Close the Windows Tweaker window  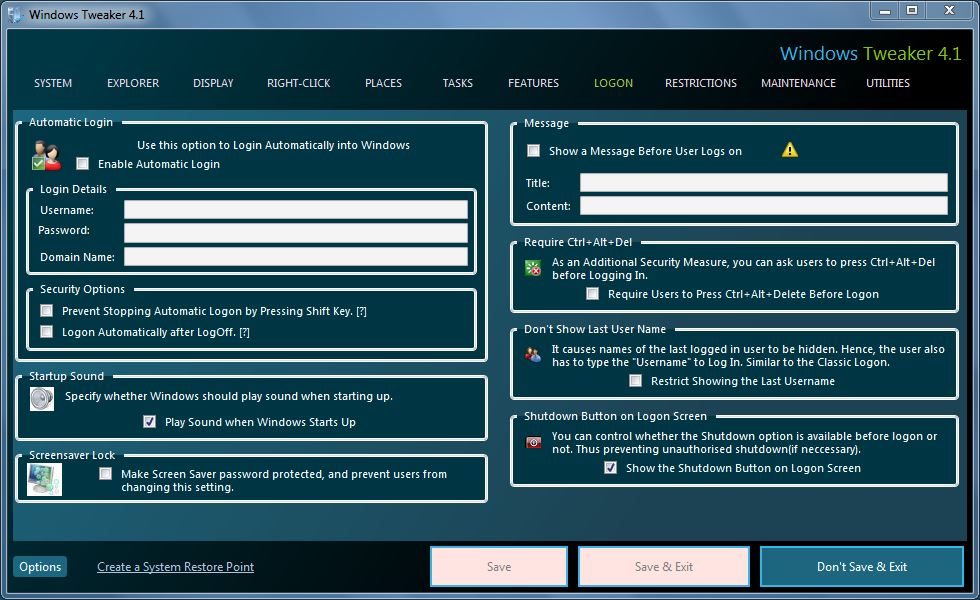[950, 11]
